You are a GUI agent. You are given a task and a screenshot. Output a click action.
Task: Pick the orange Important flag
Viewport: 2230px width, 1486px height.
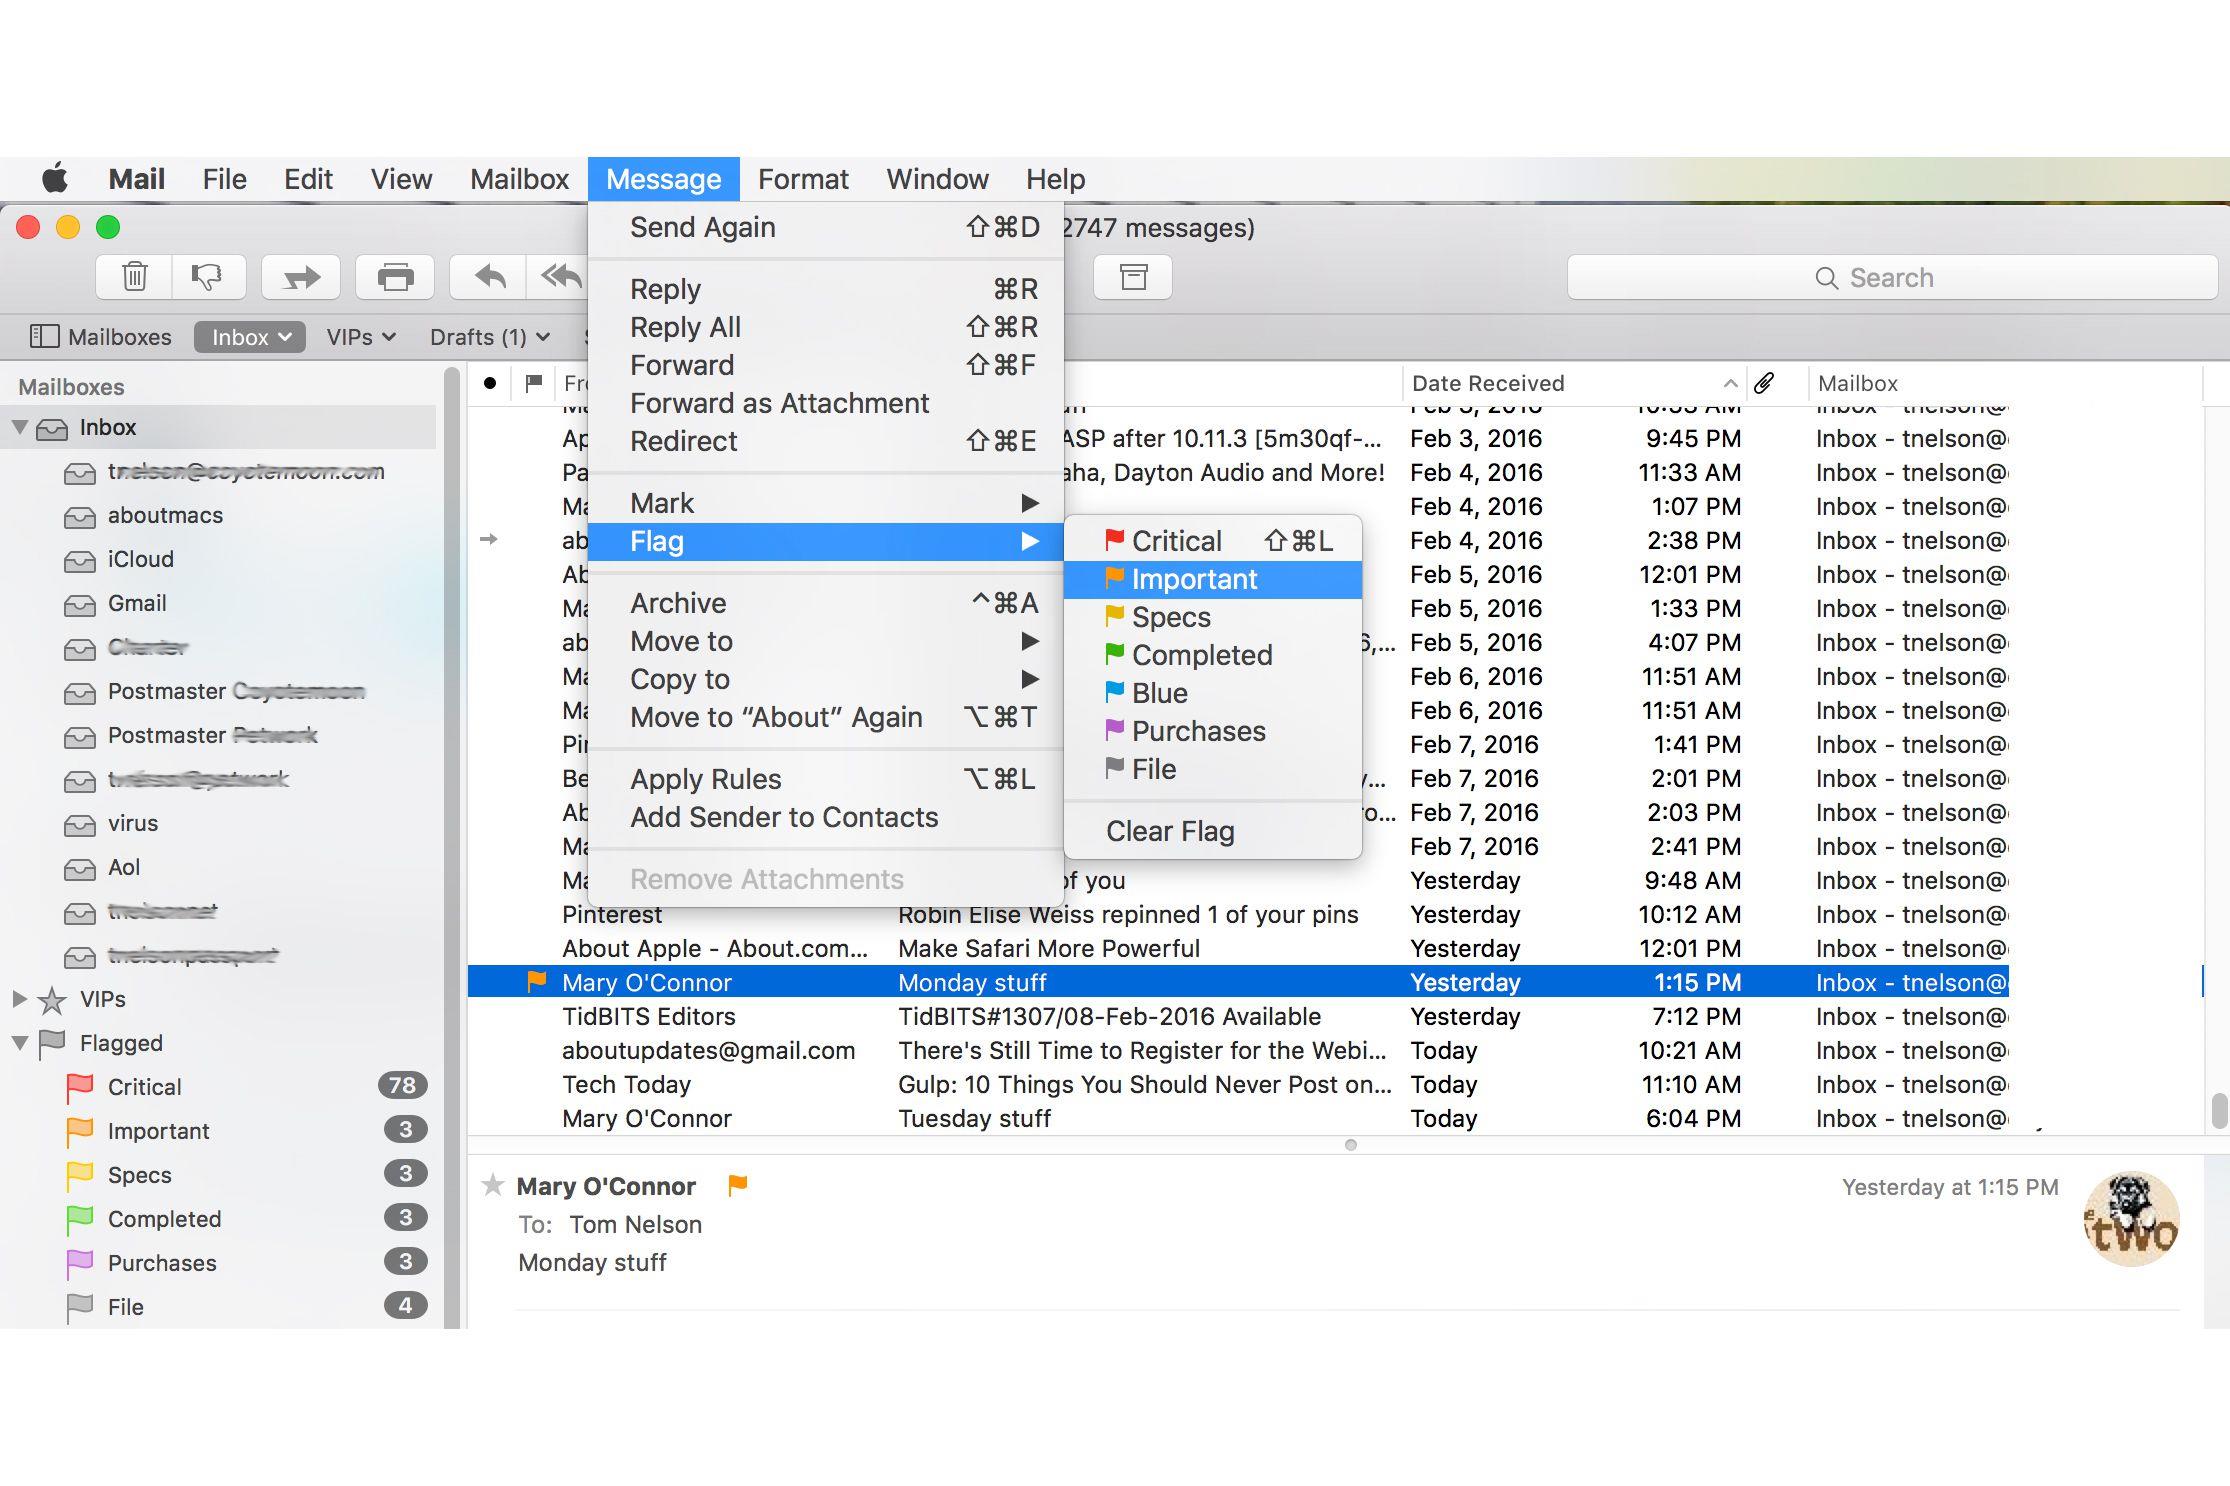coord(1212,579)
